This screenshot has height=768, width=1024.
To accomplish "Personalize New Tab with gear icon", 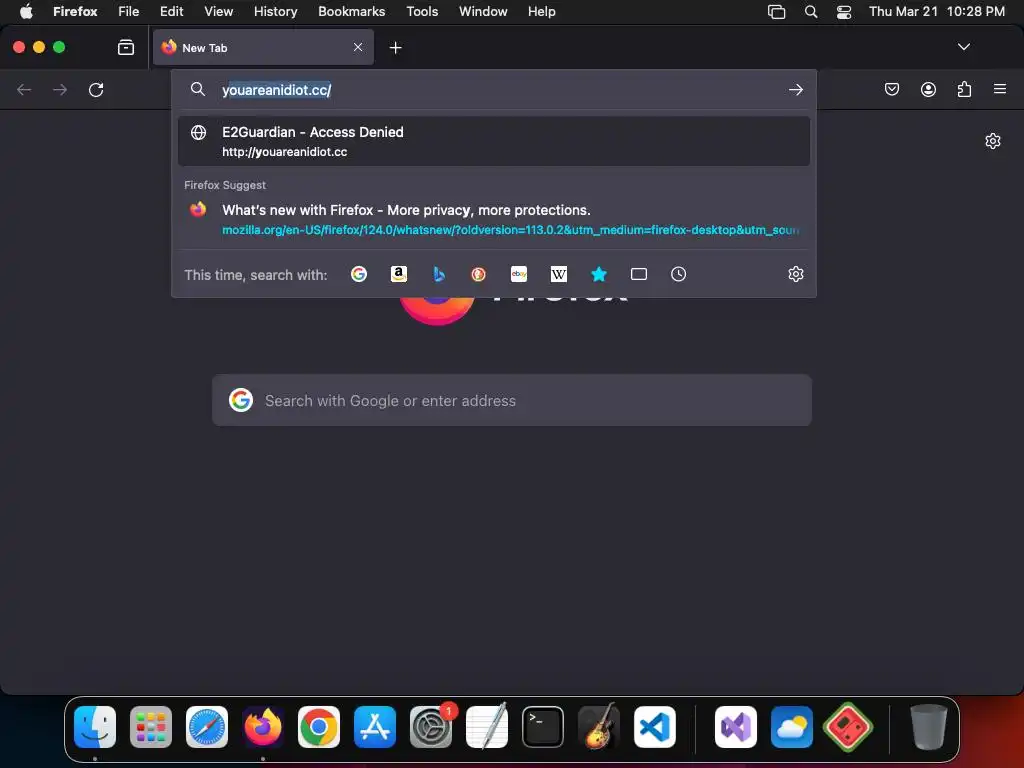I will 993,141.
